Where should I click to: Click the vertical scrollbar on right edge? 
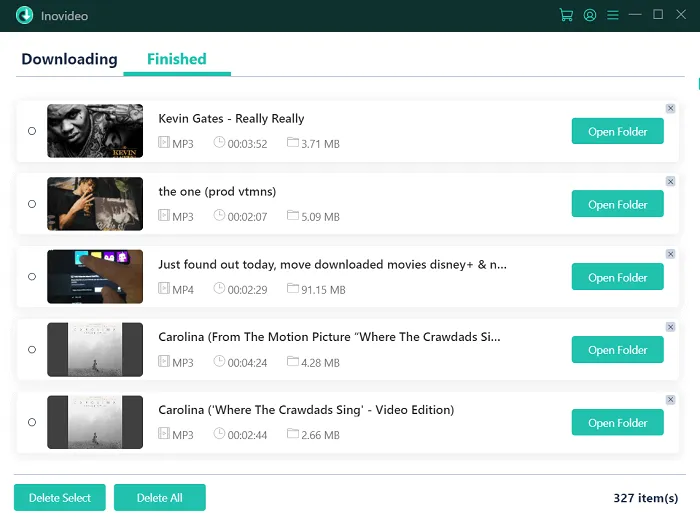tap(697, 84)
